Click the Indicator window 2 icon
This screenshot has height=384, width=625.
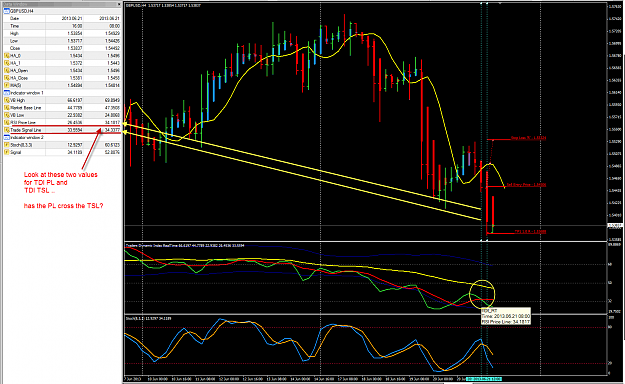click(x=6, y=138)
